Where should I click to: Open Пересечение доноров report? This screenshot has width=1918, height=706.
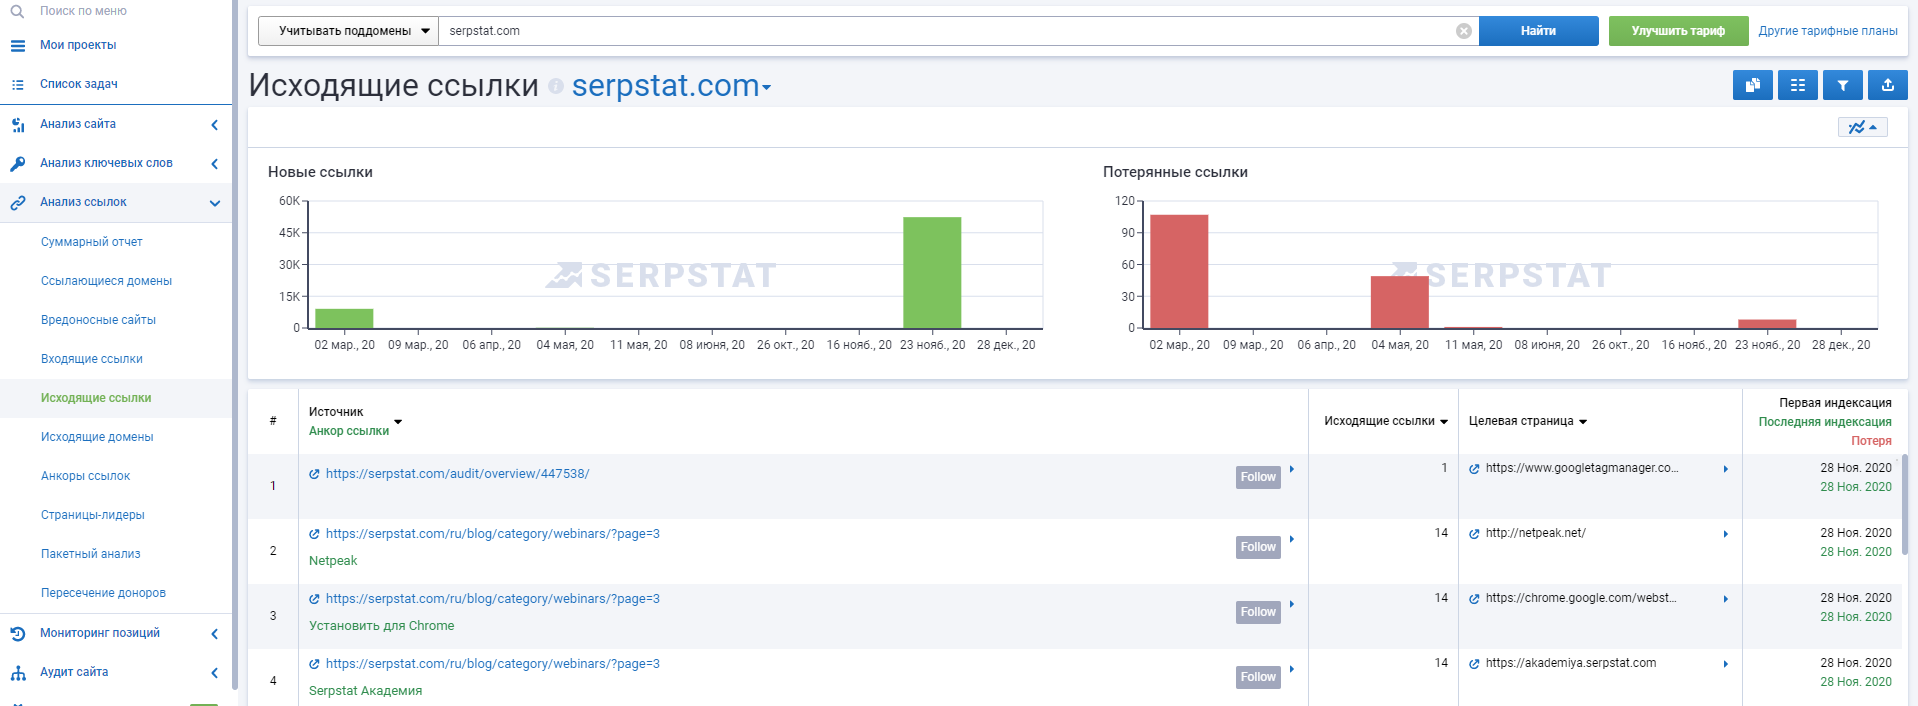pyautogui.click(x=103, y=593)
